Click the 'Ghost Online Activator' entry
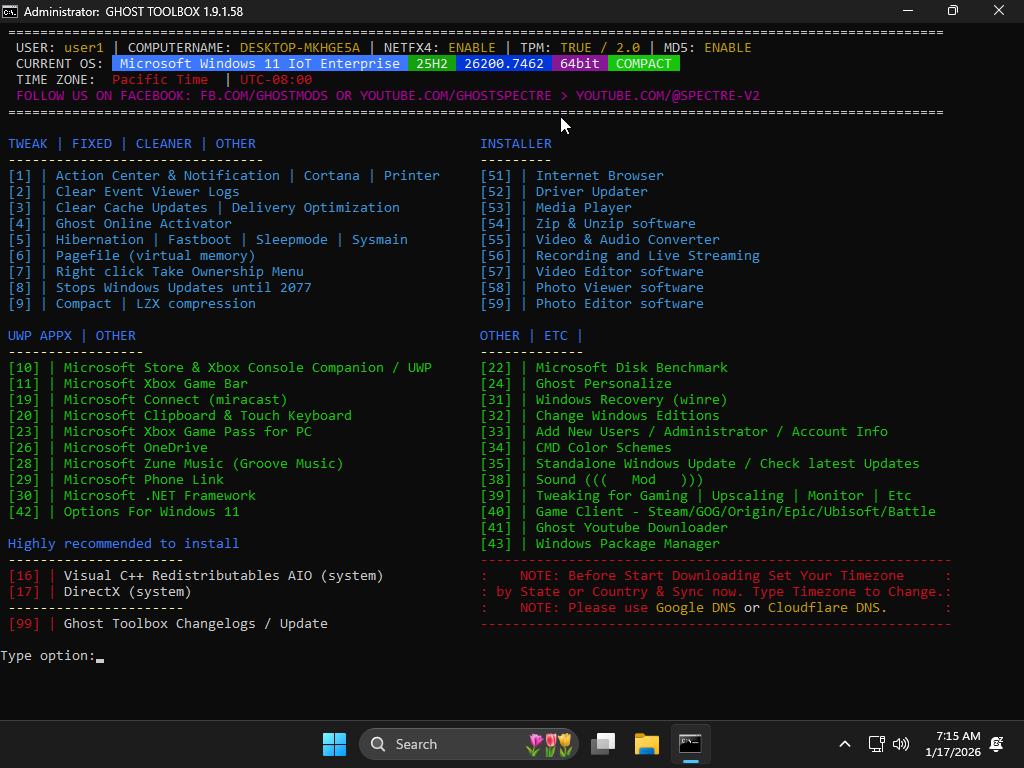 143,224
